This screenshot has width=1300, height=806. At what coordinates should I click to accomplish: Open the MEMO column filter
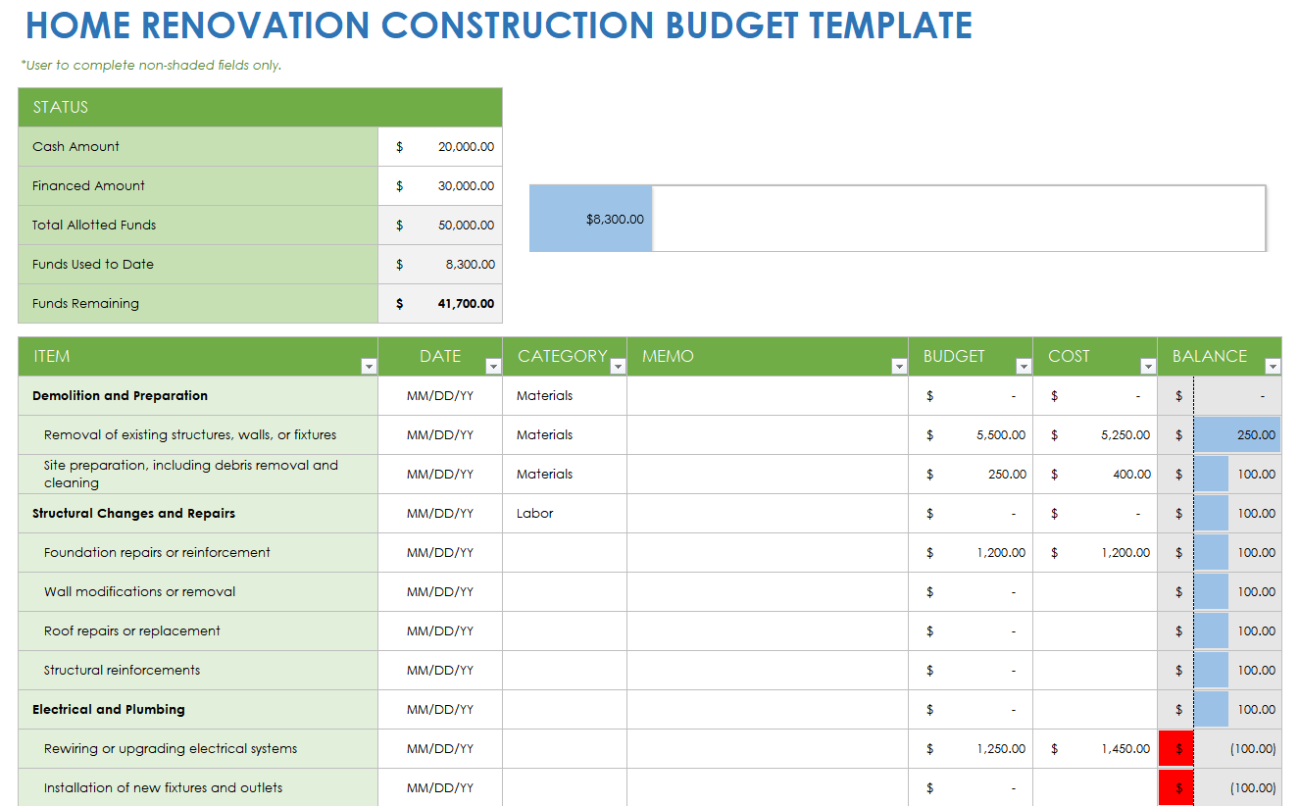click(897, 366)
